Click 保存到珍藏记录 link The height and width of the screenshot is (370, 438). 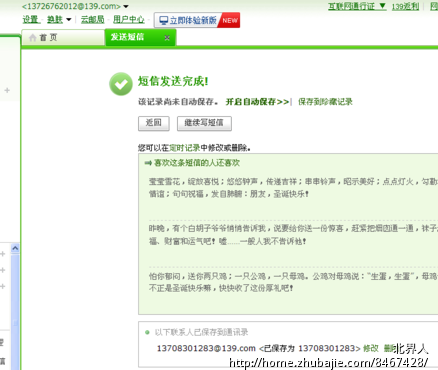click(x=325, y=102)
